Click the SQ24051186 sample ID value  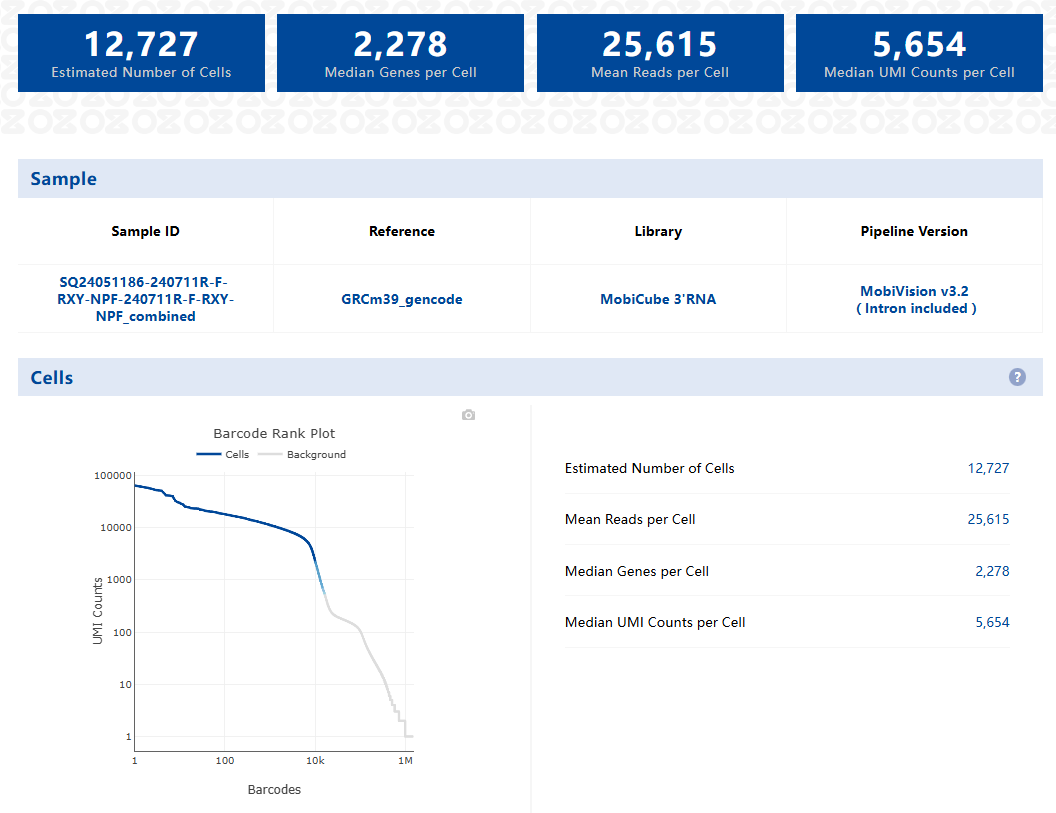pyautogui.click(x=146, y=299)
